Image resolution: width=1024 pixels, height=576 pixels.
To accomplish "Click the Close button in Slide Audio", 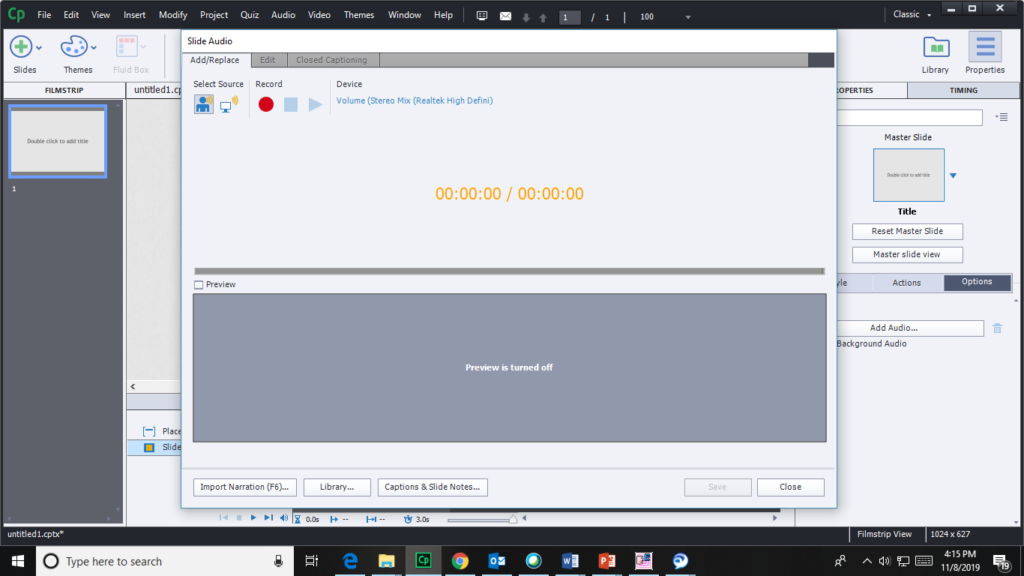I will 790,487.
